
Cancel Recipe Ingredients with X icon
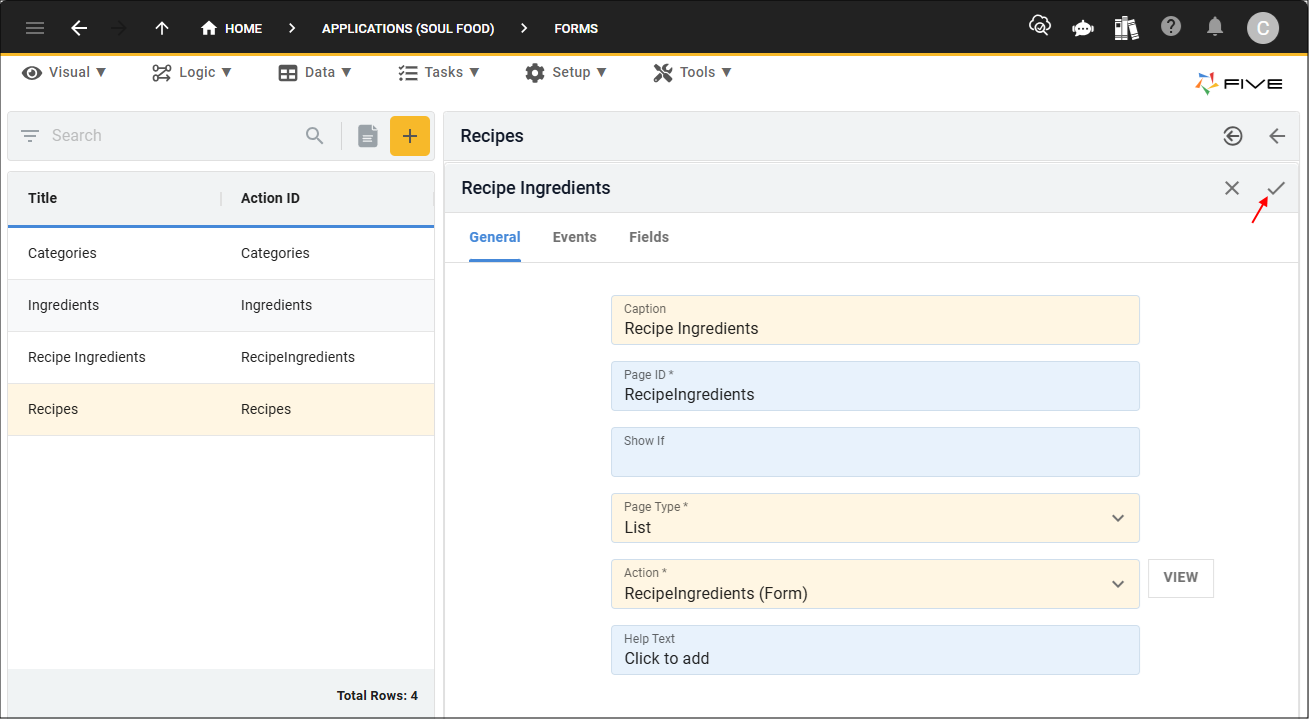pyautogui.click(x=1232, y=188)
